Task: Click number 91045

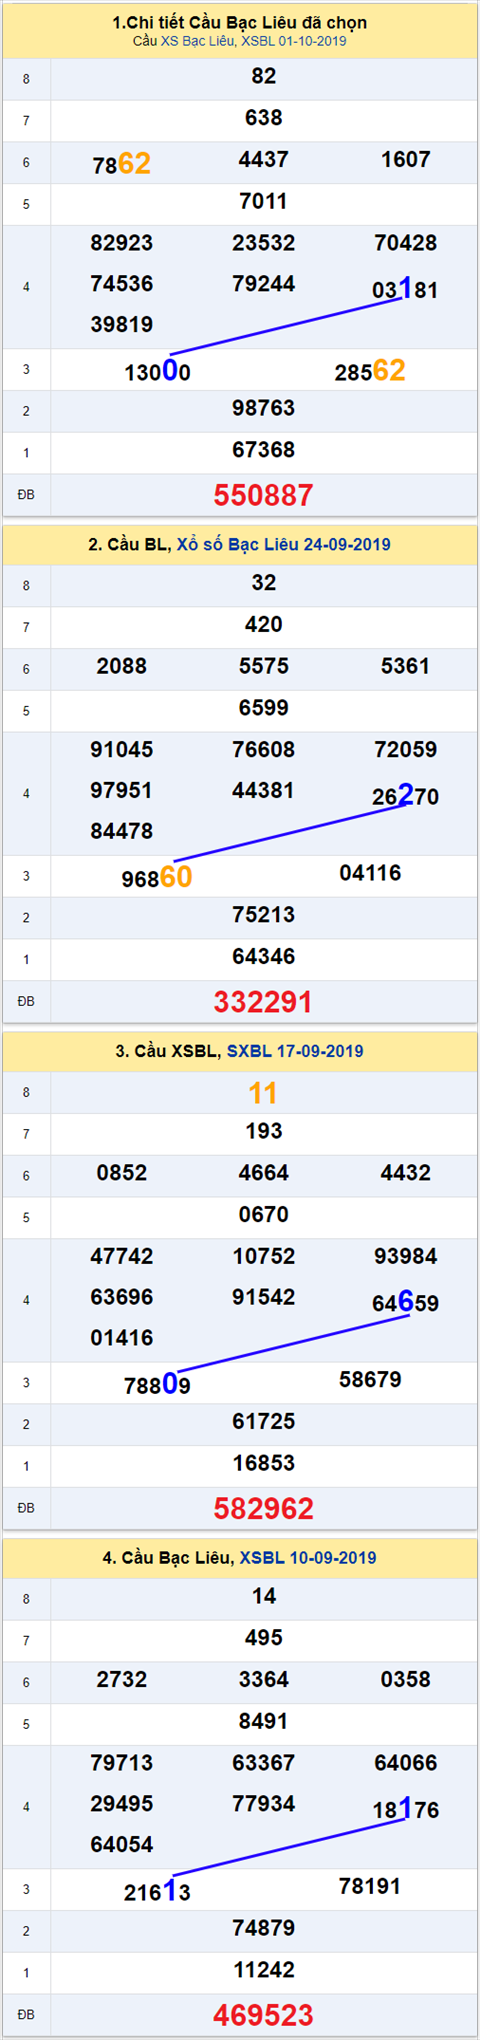Action: [122, 750]
